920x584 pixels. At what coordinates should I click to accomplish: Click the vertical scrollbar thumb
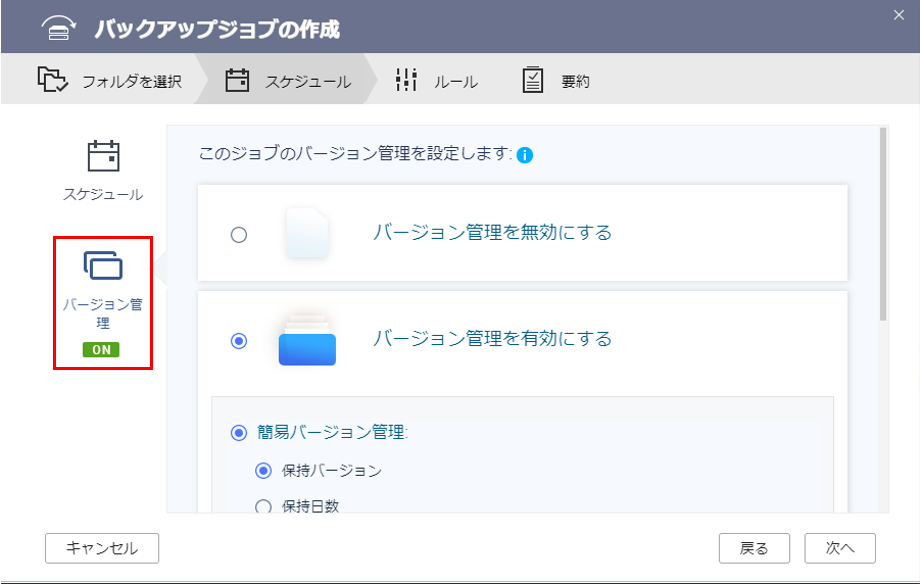[x=882, y=225]
